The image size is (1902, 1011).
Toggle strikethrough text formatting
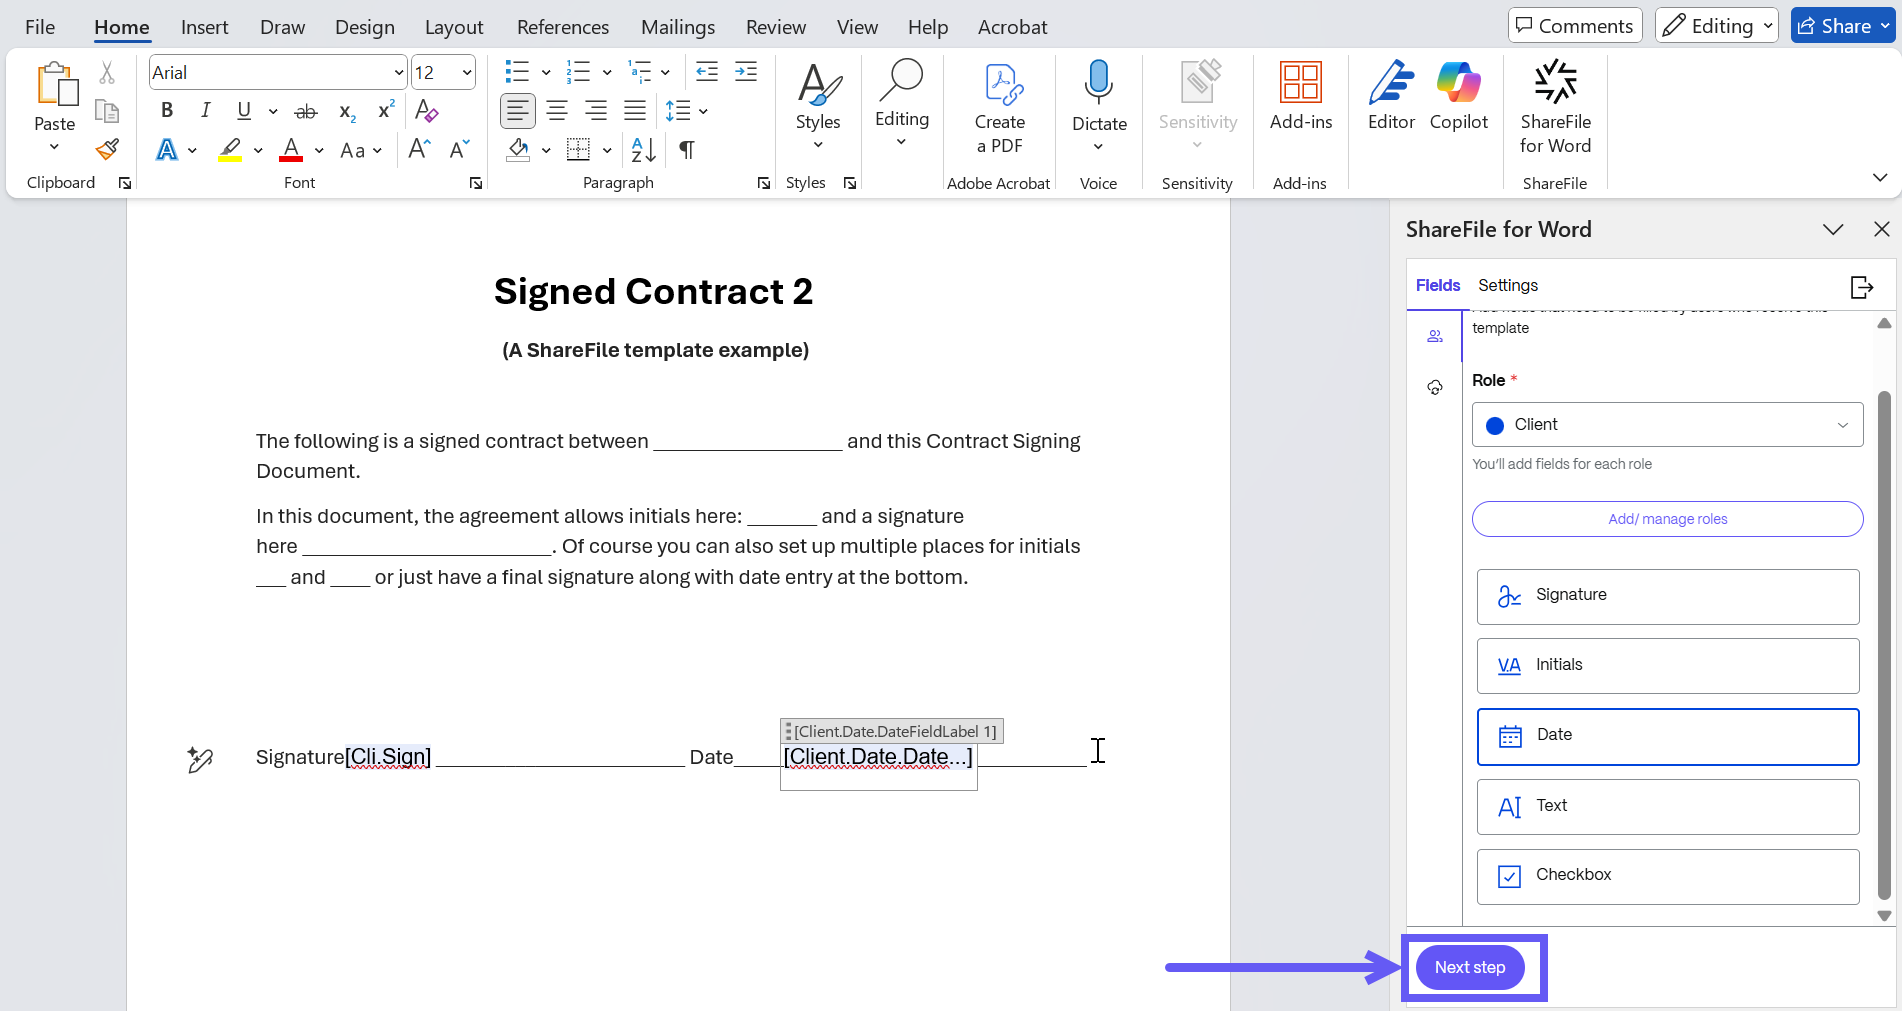click(x=306, y=111)
